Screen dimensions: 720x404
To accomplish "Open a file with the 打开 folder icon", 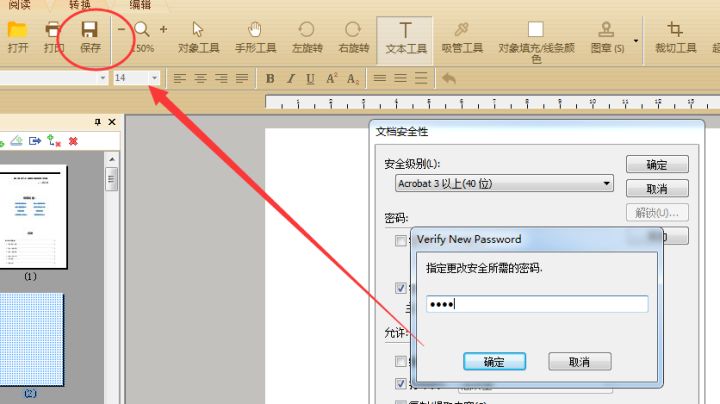I will (x=17, y=30).
